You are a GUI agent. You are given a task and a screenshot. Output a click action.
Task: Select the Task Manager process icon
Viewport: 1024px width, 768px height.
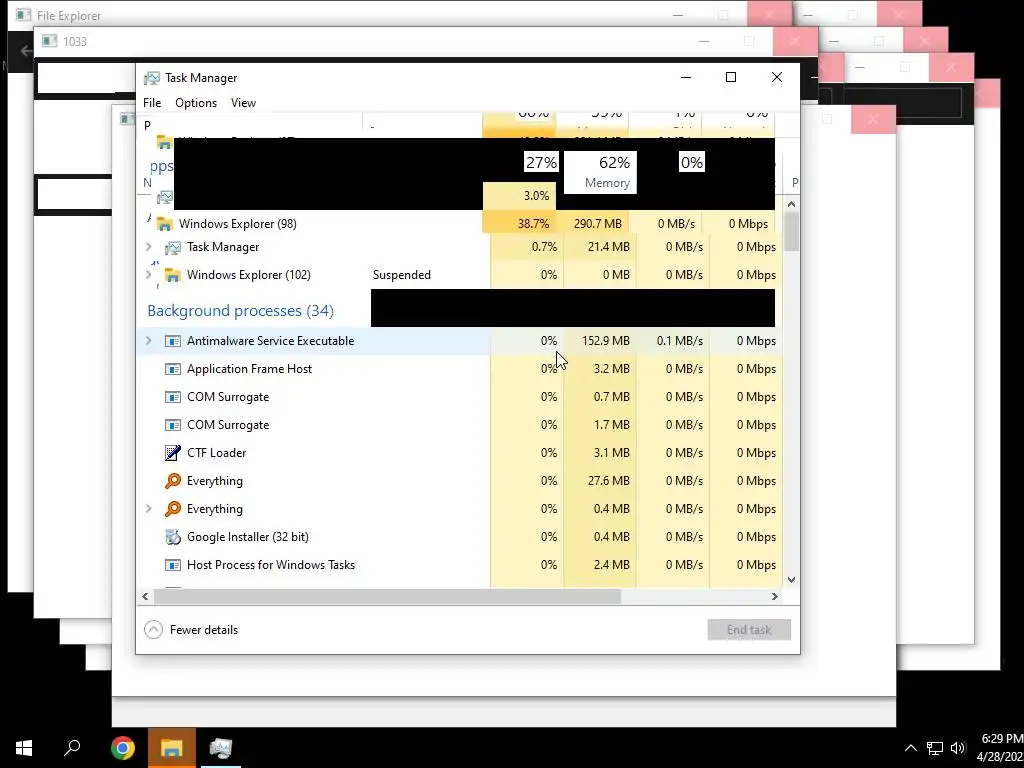click(172, 248)
